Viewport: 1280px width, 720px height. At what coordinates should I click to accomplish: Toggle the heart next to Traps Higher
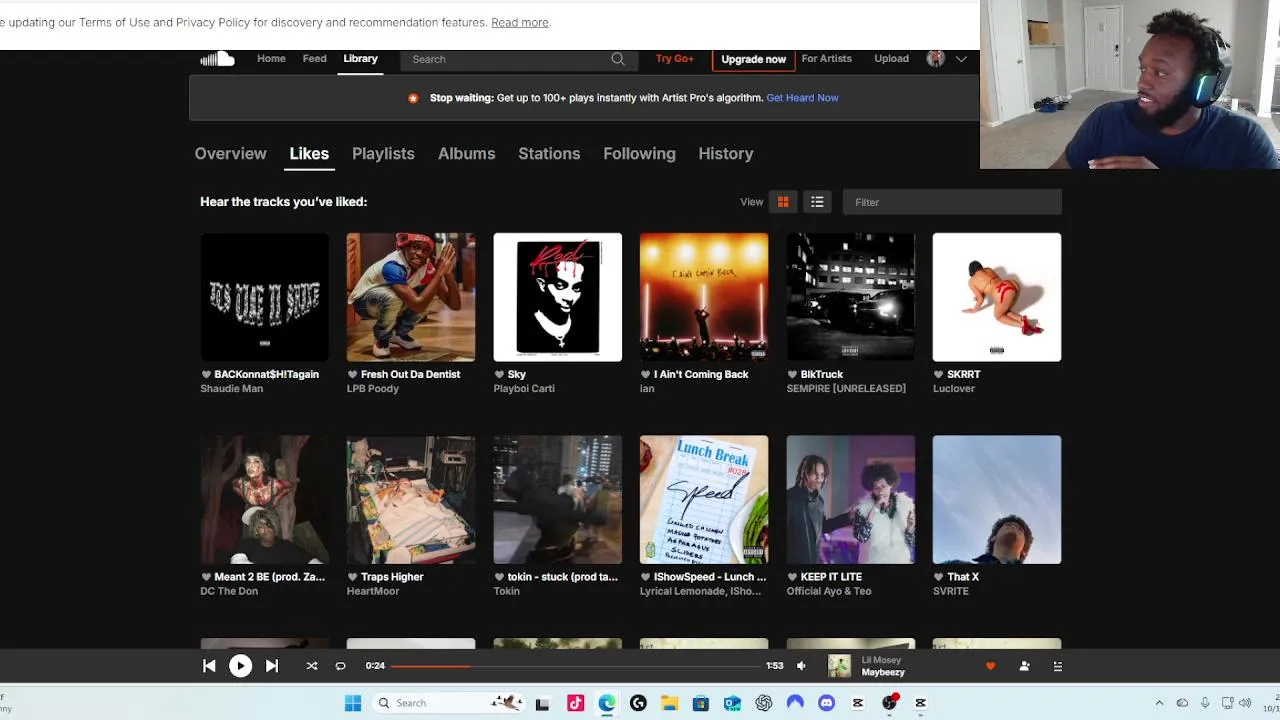(x=352, y=577)
